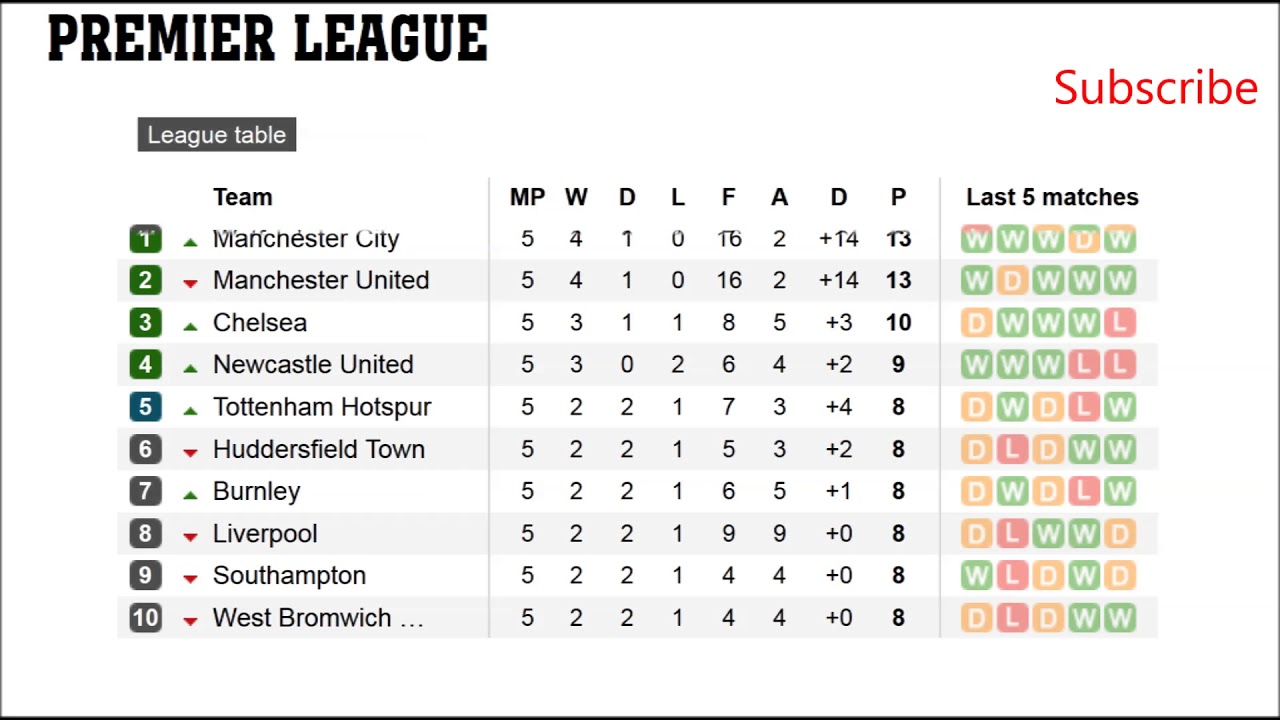1280x720 pixels.
Task: Click the truncated West Bromwich team name
Action: pos(317,618)
